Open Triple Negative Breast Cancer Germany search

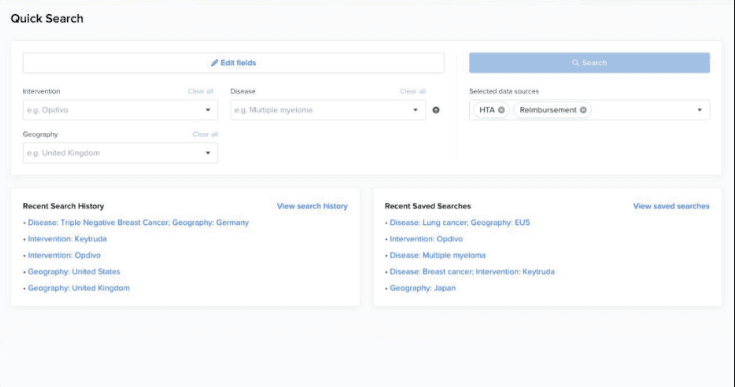point(138,223)
